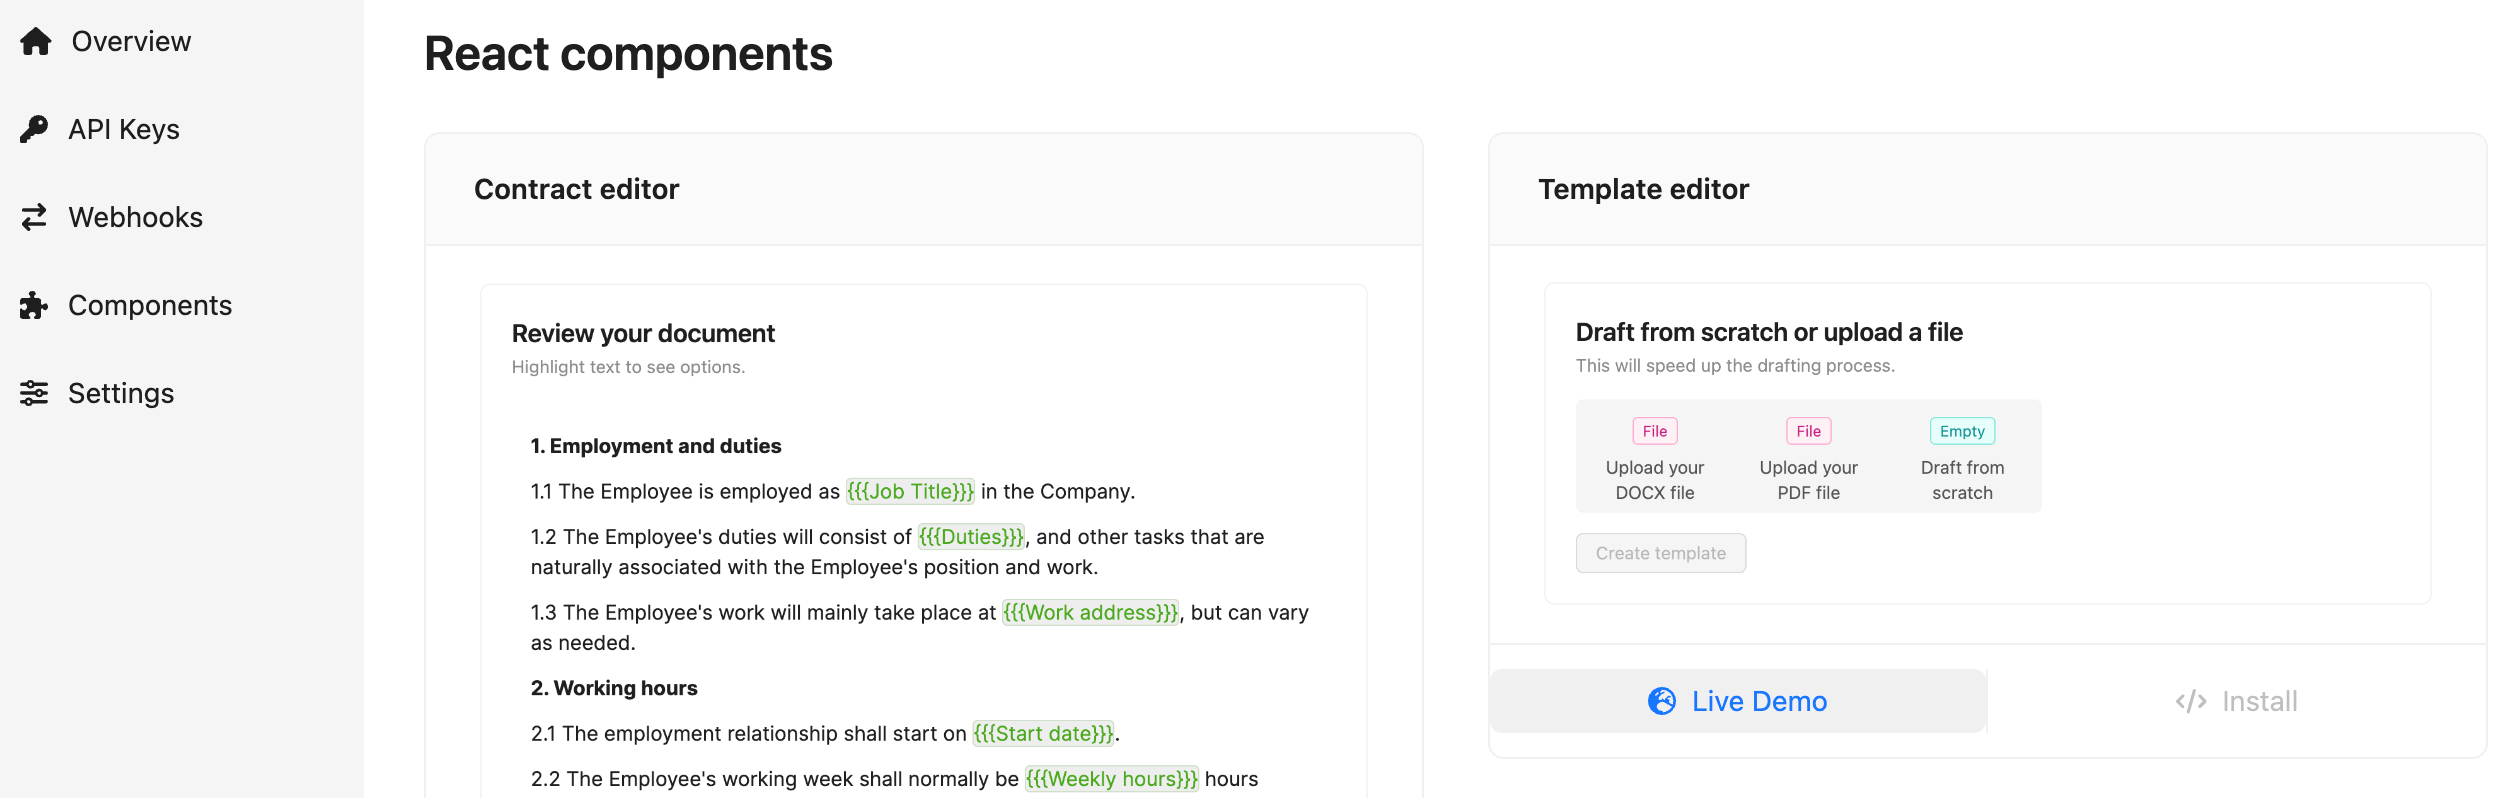Click the key icon beside API Keys
This screenshot has width=2516, height=798.
(34, 129)
